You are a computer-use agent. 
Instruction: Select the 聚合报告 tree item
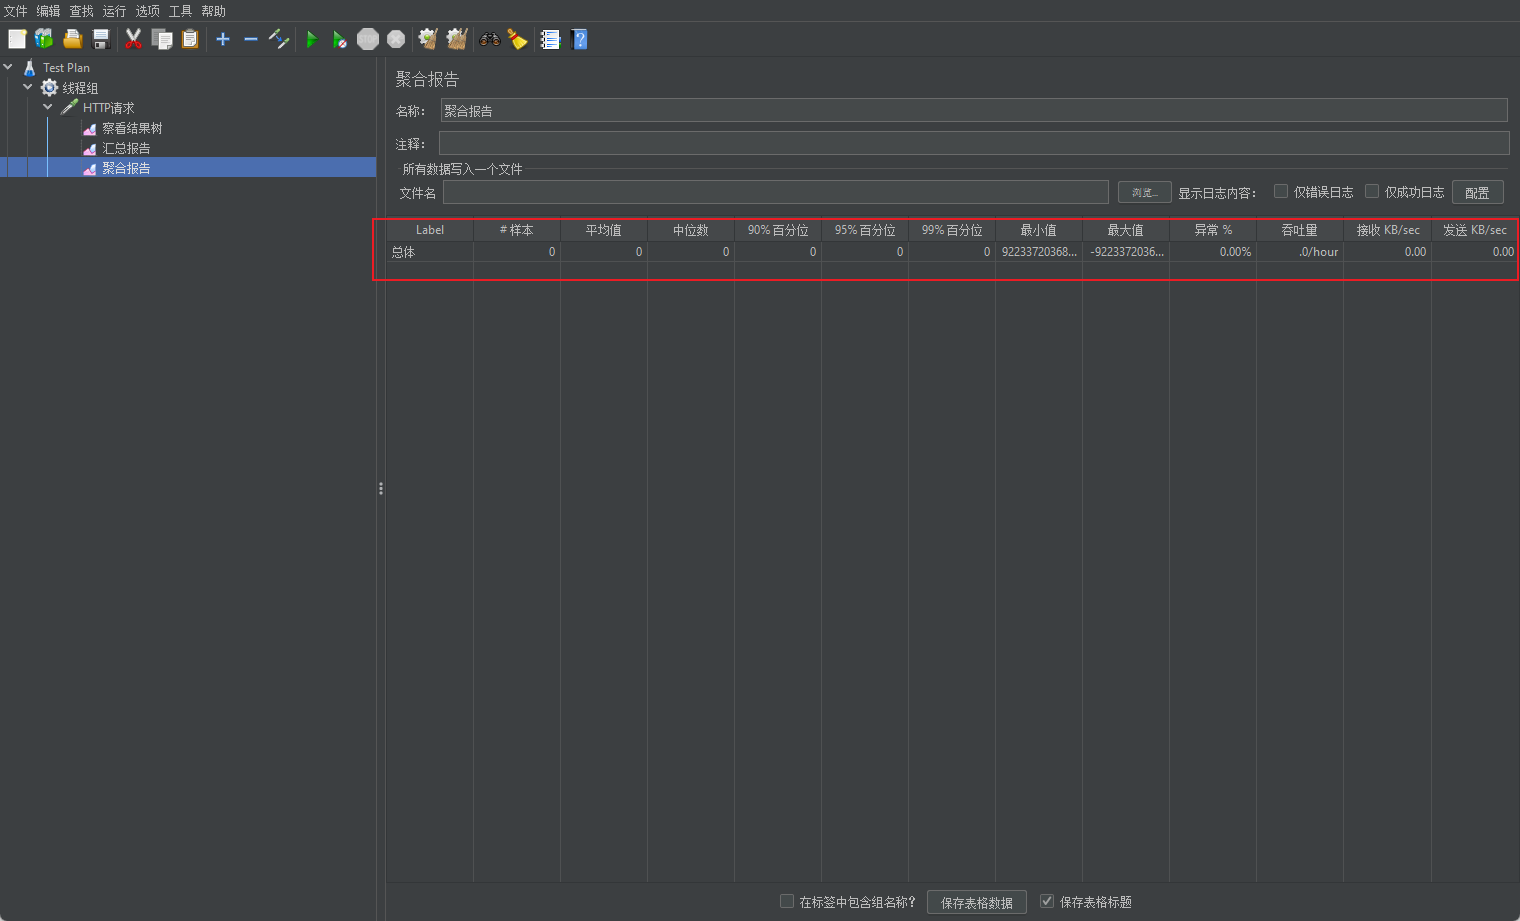[x=125, y=168]
